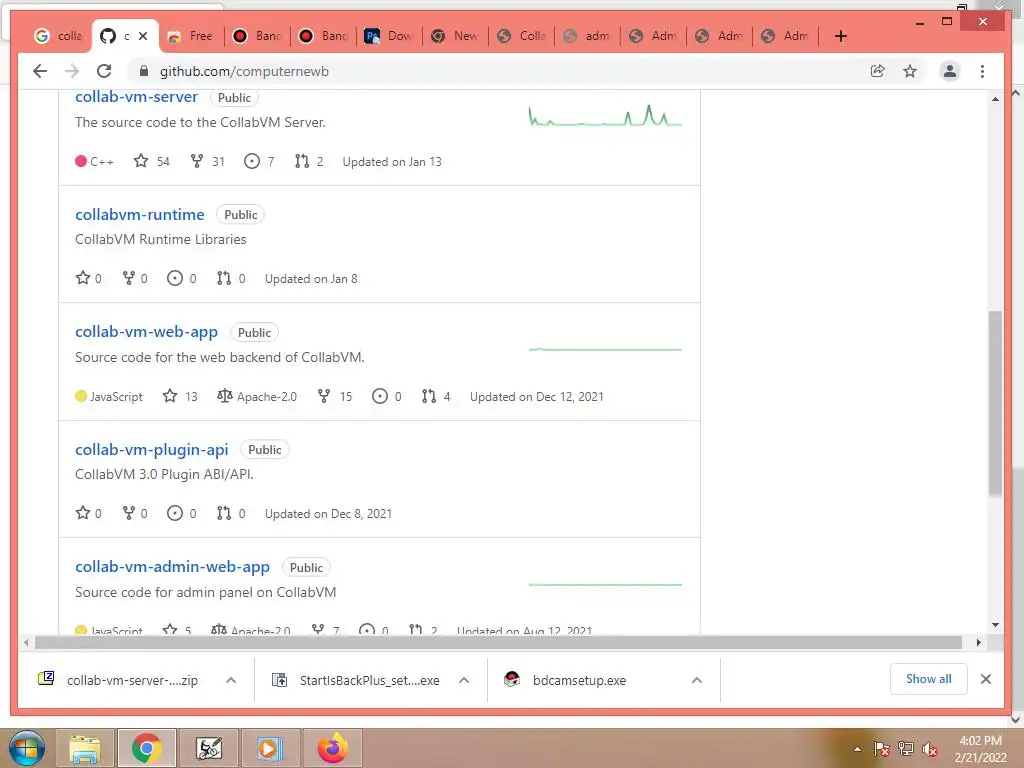This screenshot has height=768, width=1024.
Task: Open the Chrome profile avatar menu
Action: click(950, 71)
